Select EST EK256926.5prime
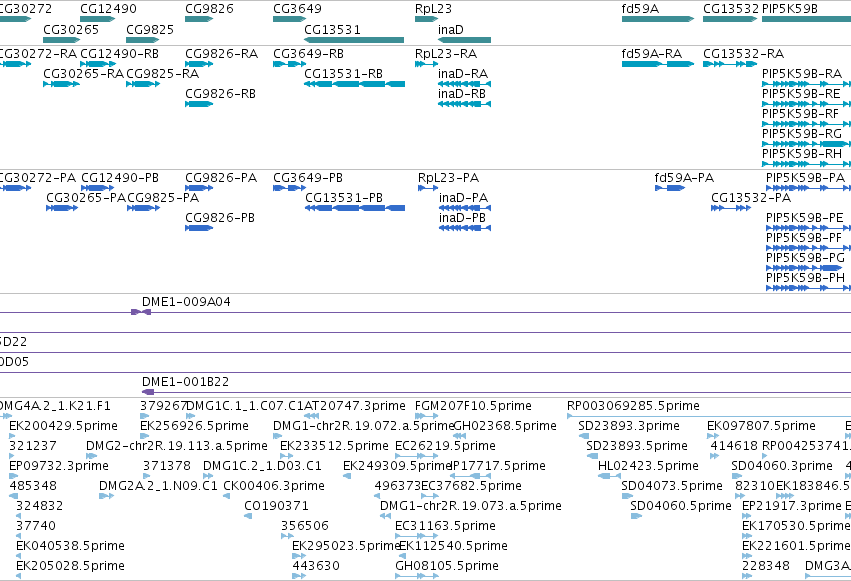Viewport: 851px width, 581px height. [x=144, y=436]
